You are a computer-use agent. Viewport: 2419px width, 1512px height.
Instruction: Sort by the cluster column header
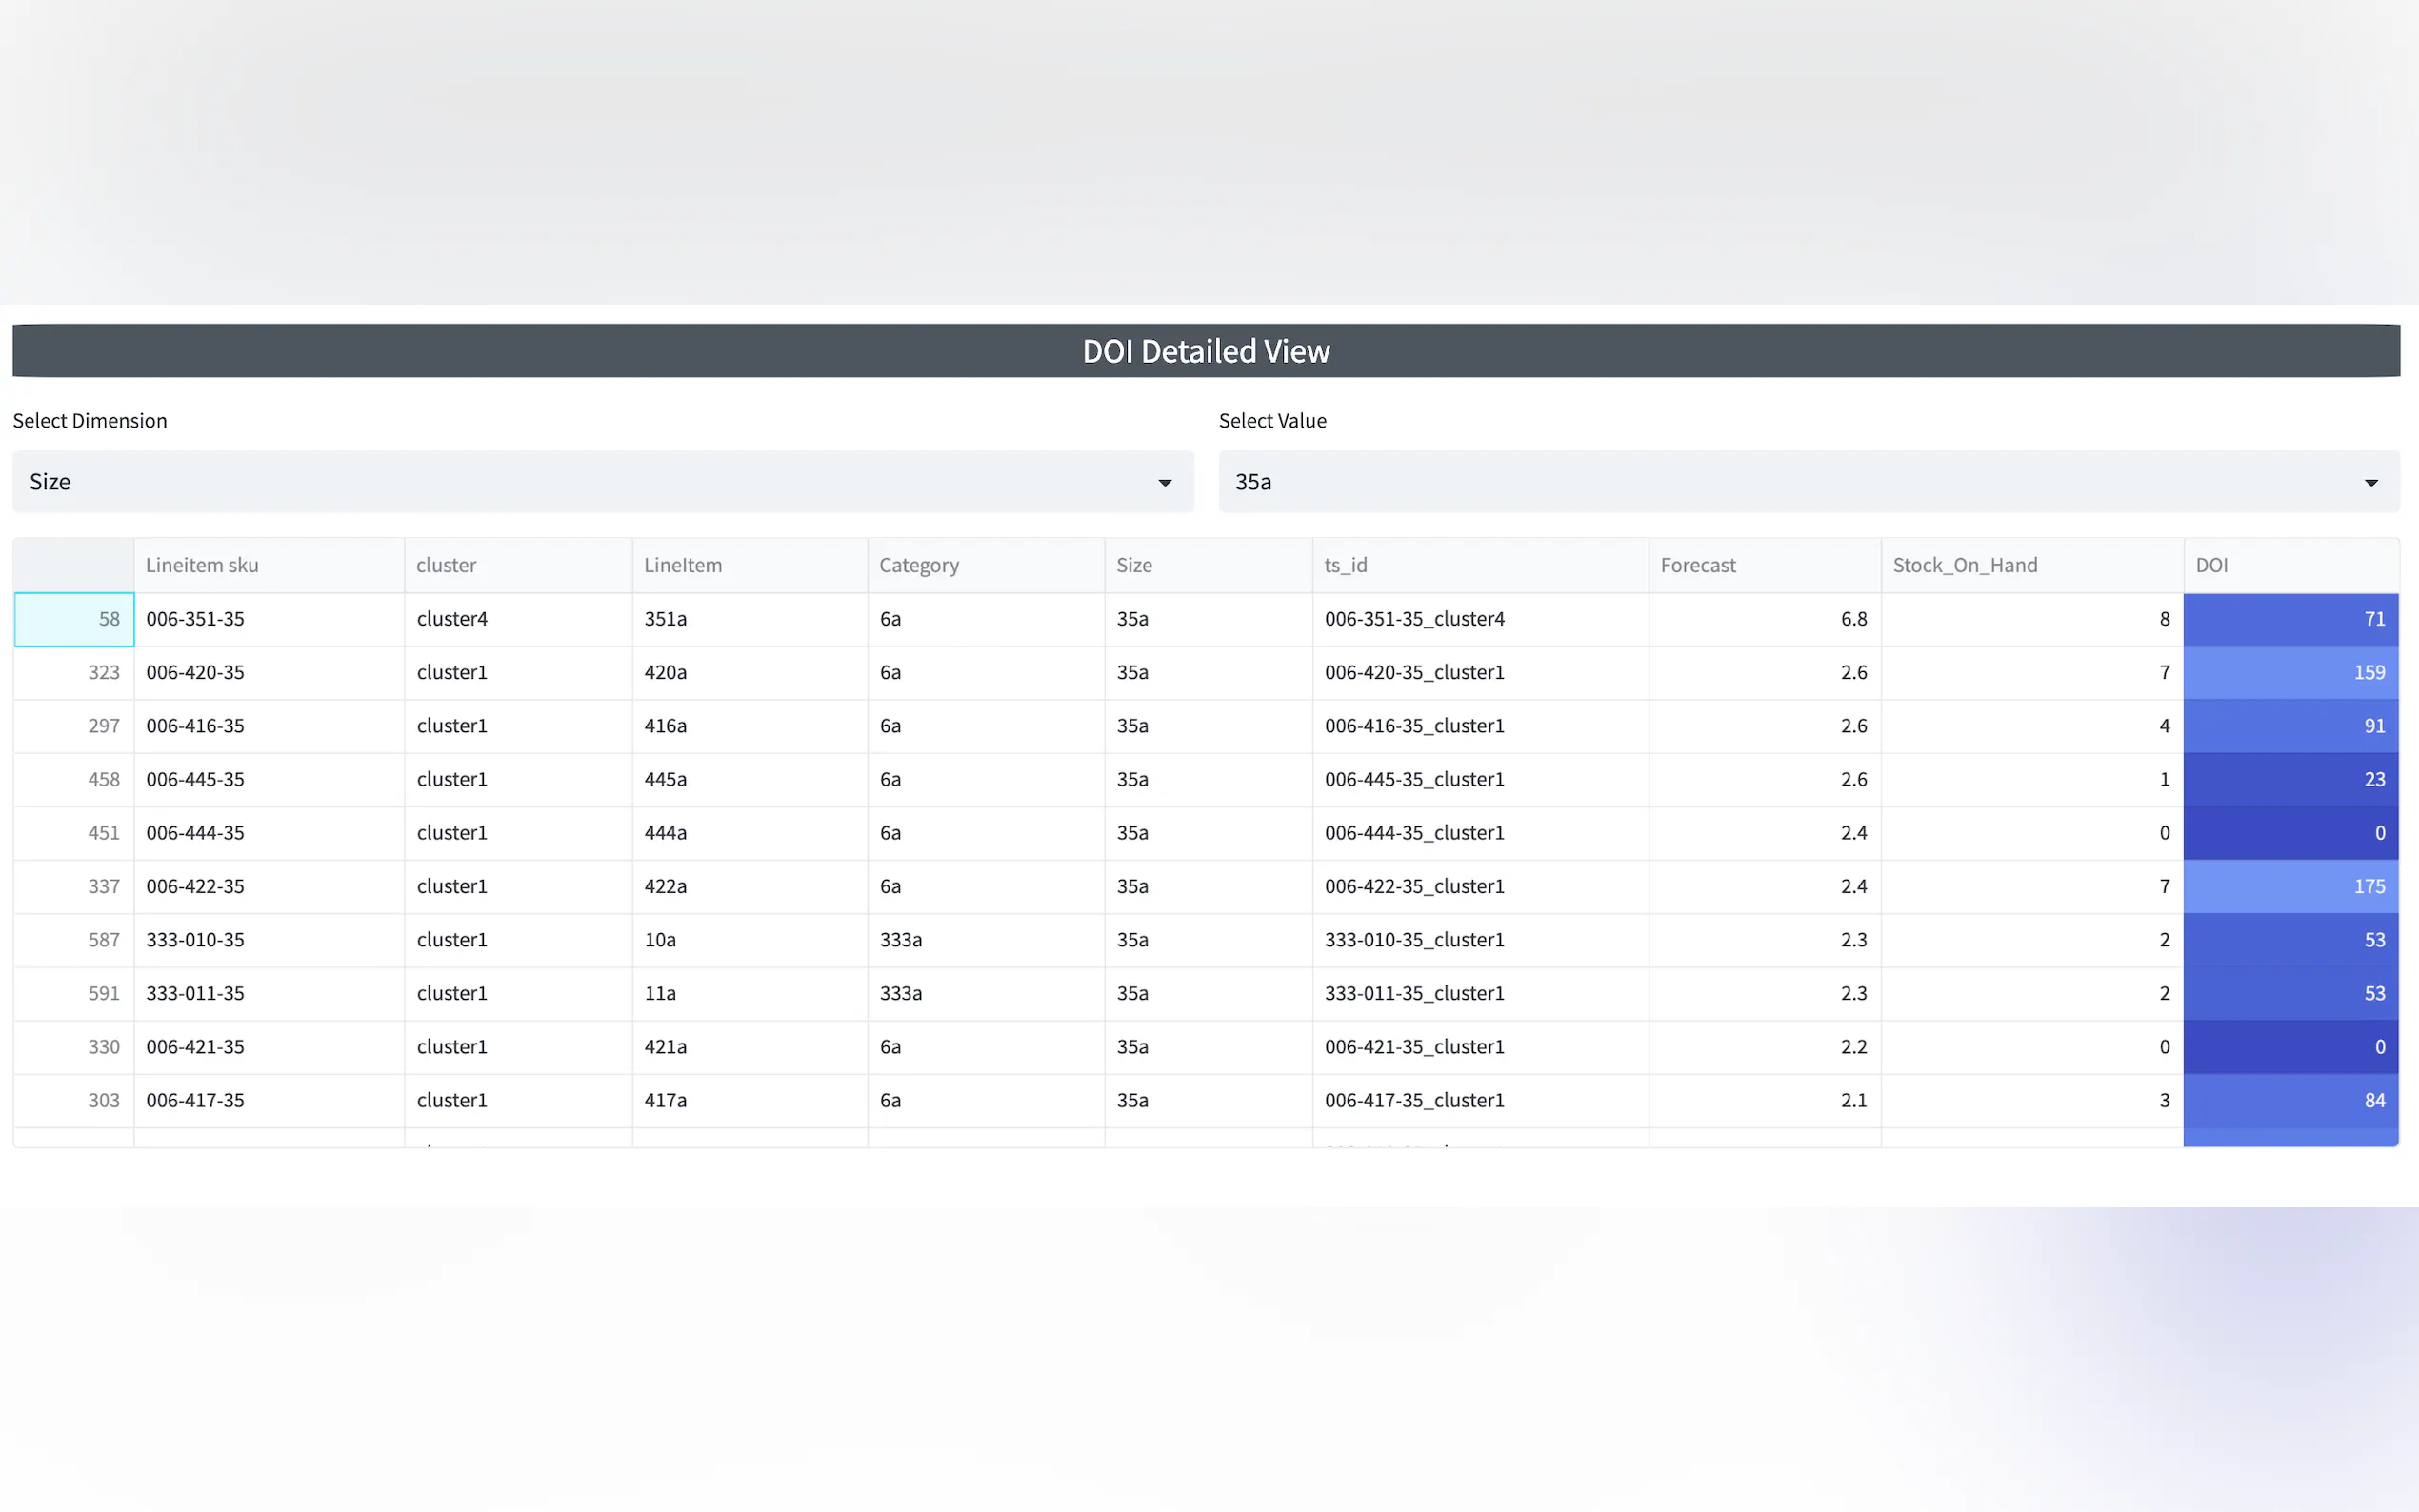pos(446,565)
